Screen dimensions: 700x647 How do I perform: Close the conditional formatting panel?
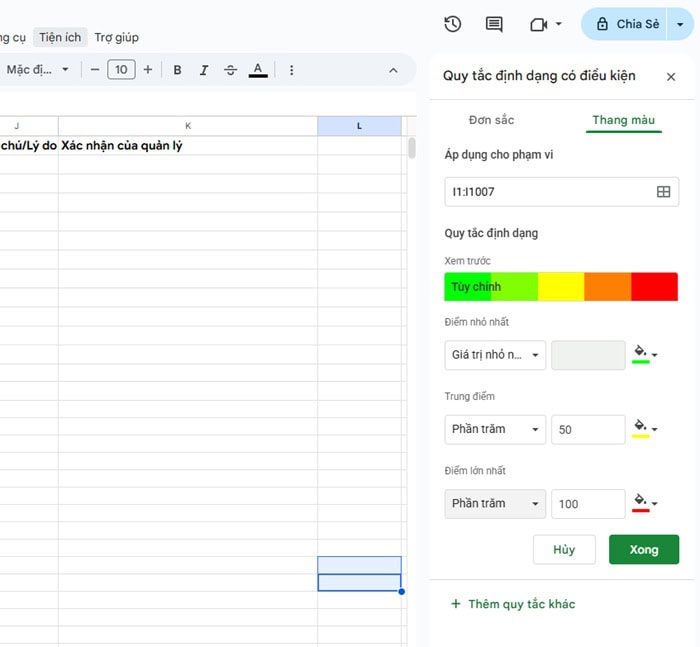[x=671, y=77]
